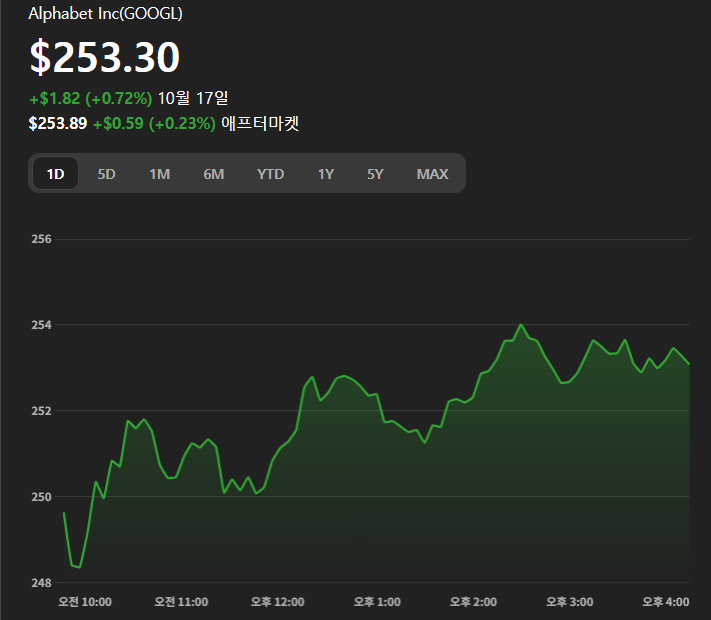Image resolution: width=711 pixels, height=620 pixels.
Task: Select the 1Y time range
Action: click(326, 174)
